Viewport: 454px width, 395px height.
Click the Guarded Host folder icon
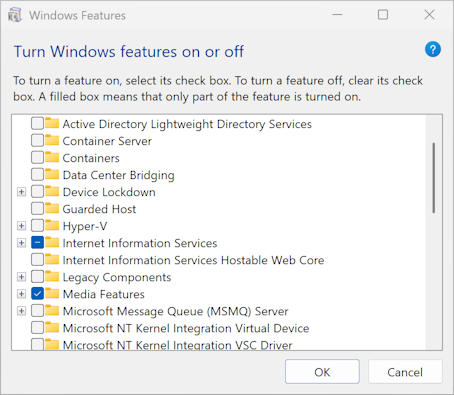[x=52, y=208]
